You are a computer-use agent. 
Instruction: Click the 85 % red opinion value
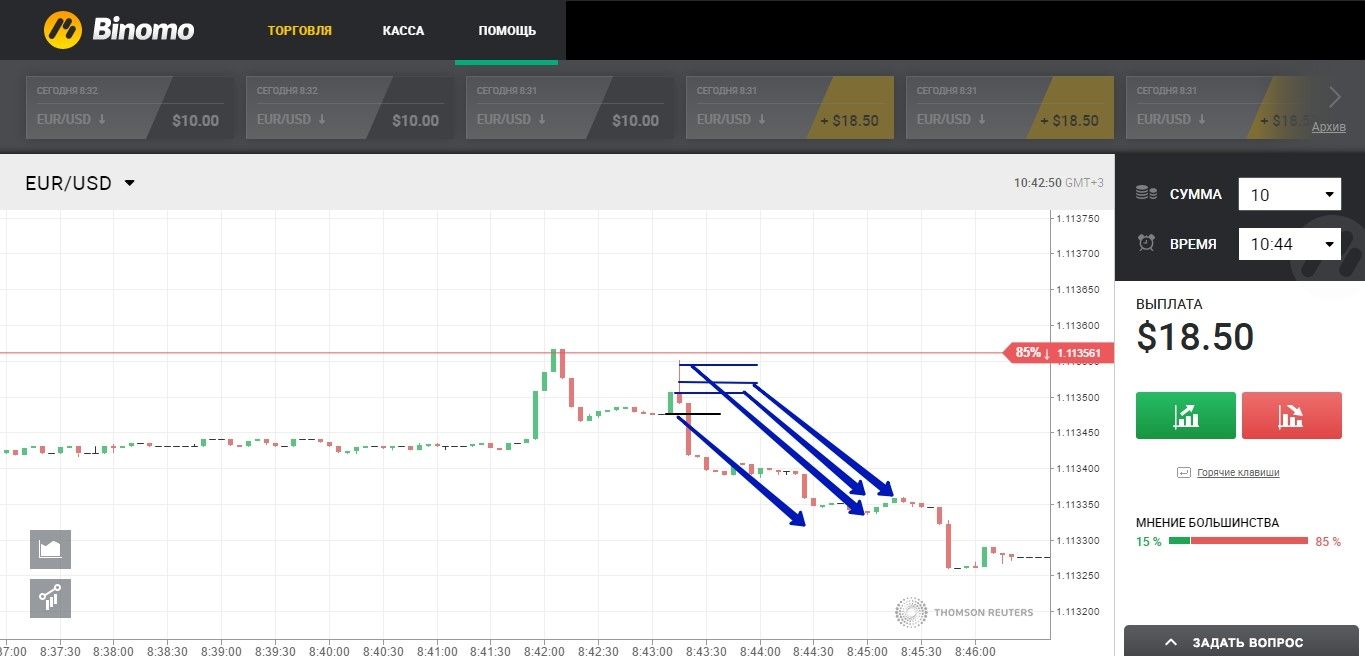(1328, 542)
